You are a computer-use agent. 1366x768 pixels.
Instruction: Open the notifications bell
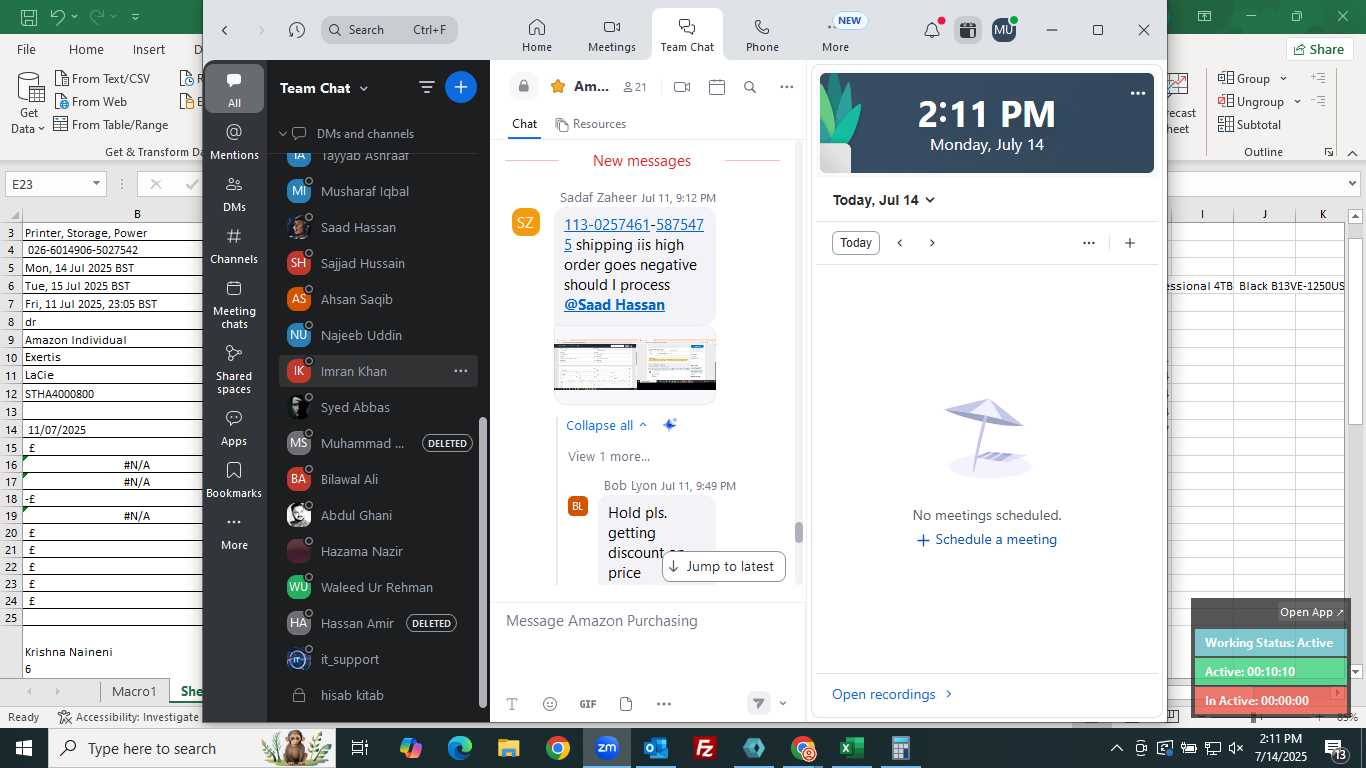click(932, 30)
